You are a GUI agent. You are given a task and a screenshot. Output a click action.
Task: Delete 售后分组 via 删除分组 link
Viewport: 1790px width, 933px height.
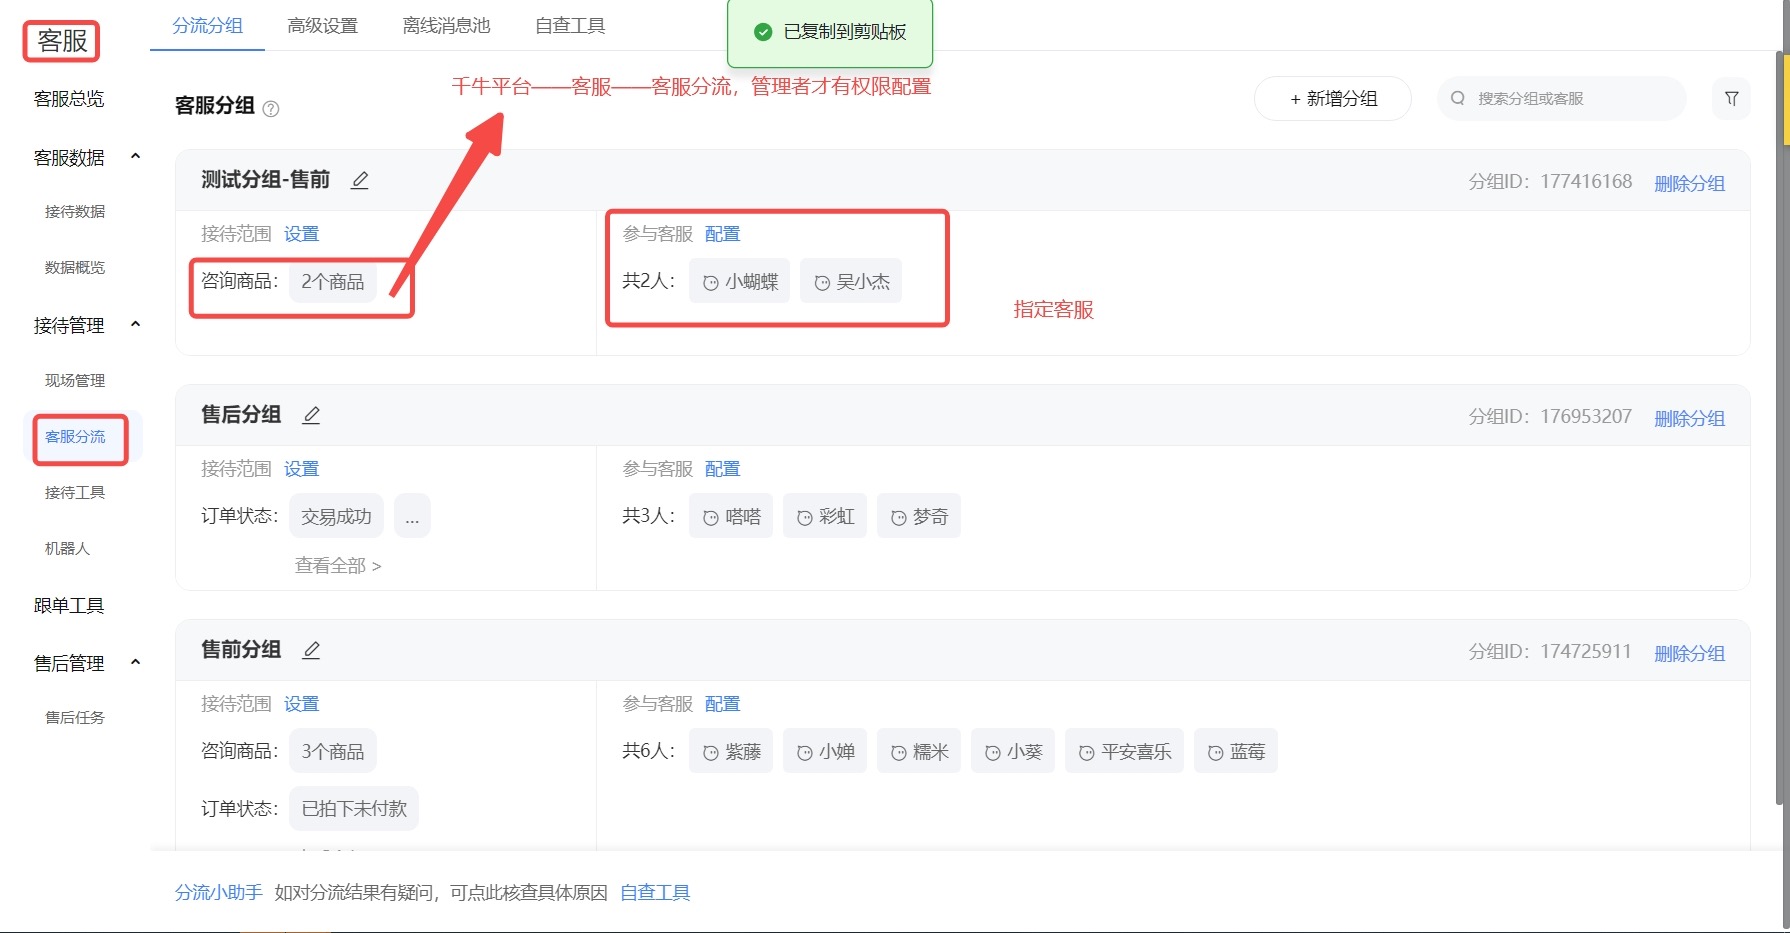coord(1689,419)
